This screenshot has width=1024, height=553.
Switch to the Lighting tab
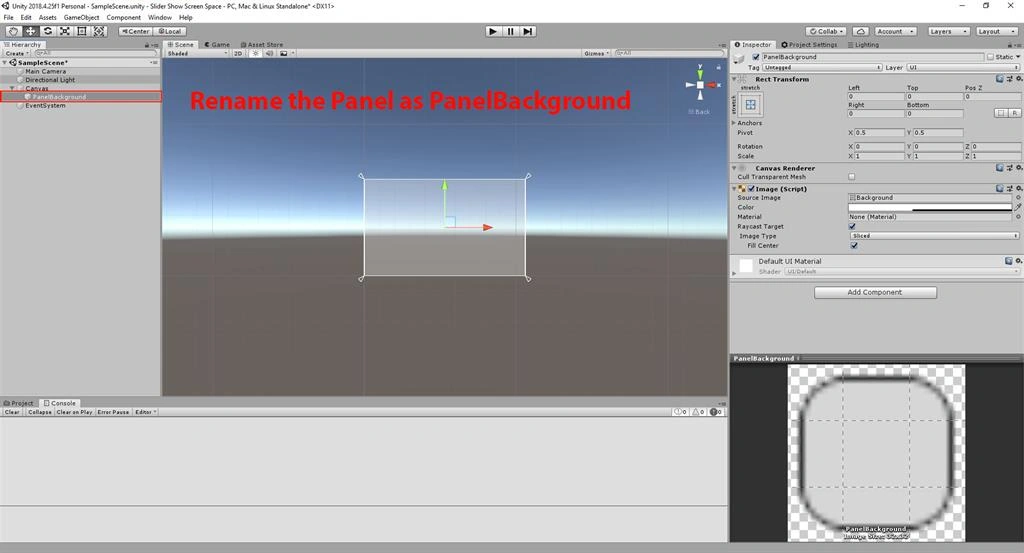click(x=863, y=44)
